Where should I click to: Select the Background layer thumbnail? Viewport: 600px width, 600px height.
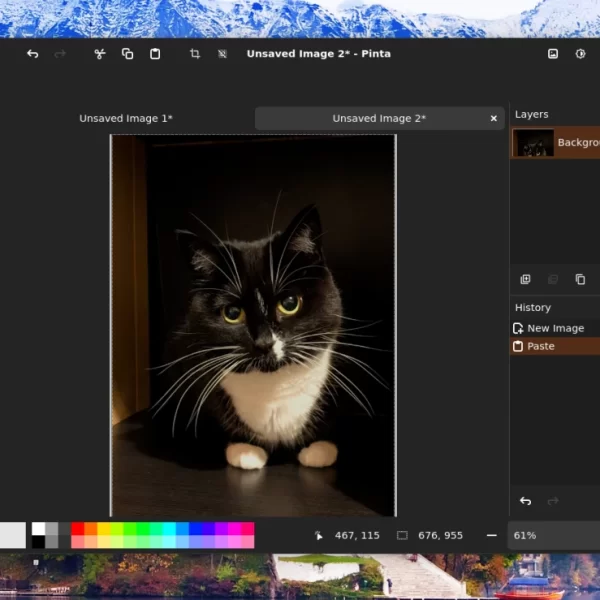[x=533, y=143]
